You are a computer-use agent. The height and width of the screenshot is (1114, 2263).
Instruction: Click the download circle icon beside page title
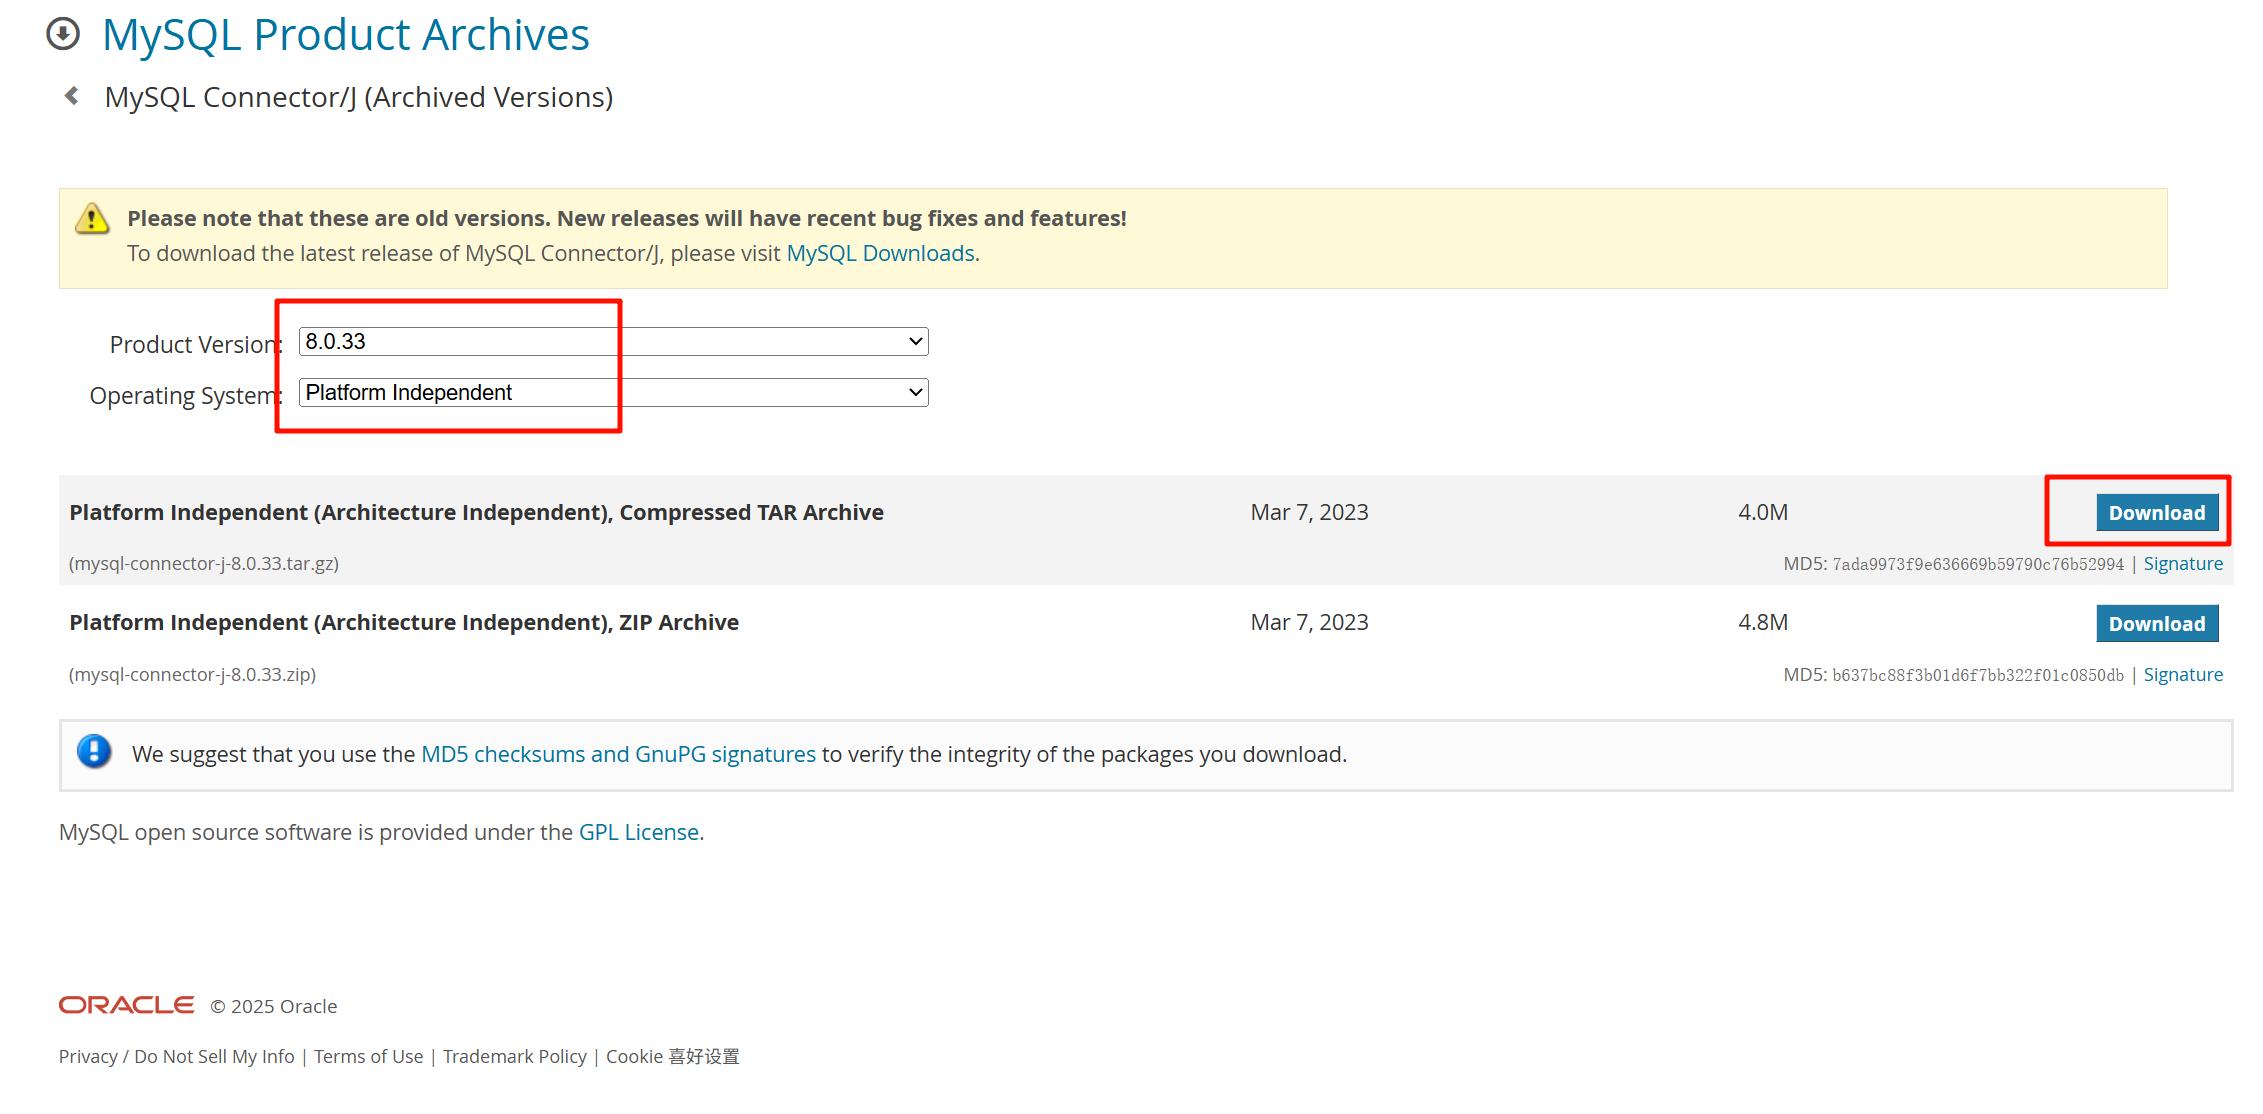(63, 34)
